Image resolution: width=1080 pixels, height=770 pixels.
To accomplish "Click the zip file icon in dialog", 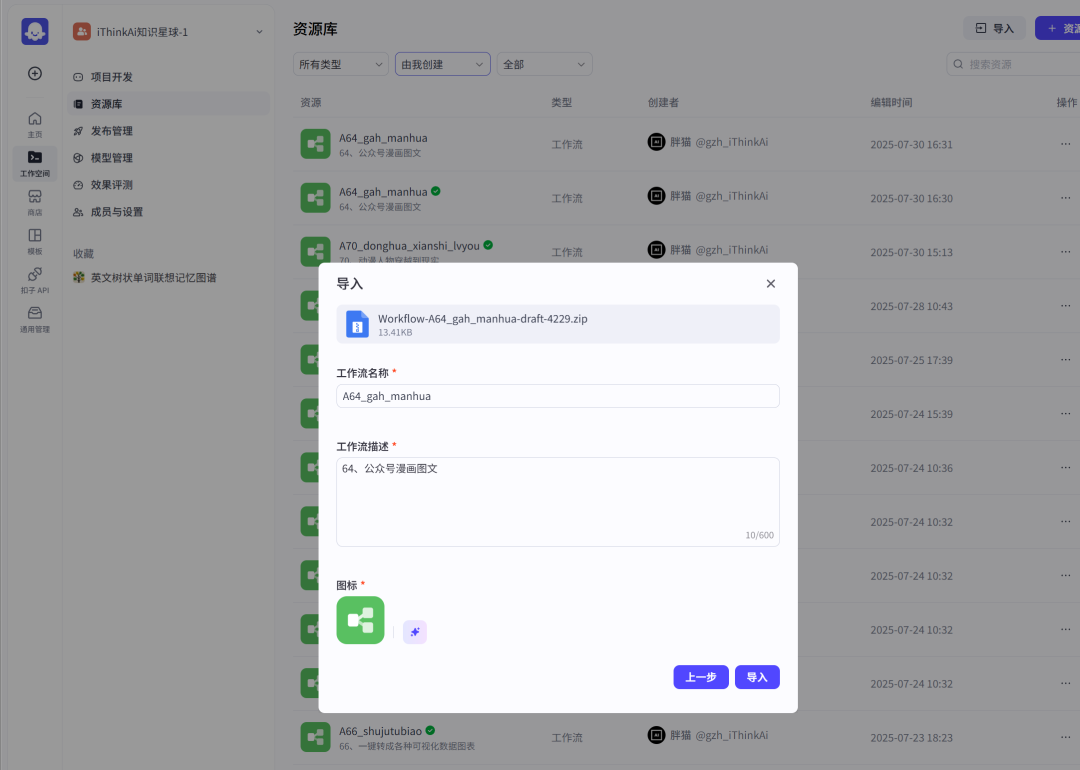I will (357, 324).
